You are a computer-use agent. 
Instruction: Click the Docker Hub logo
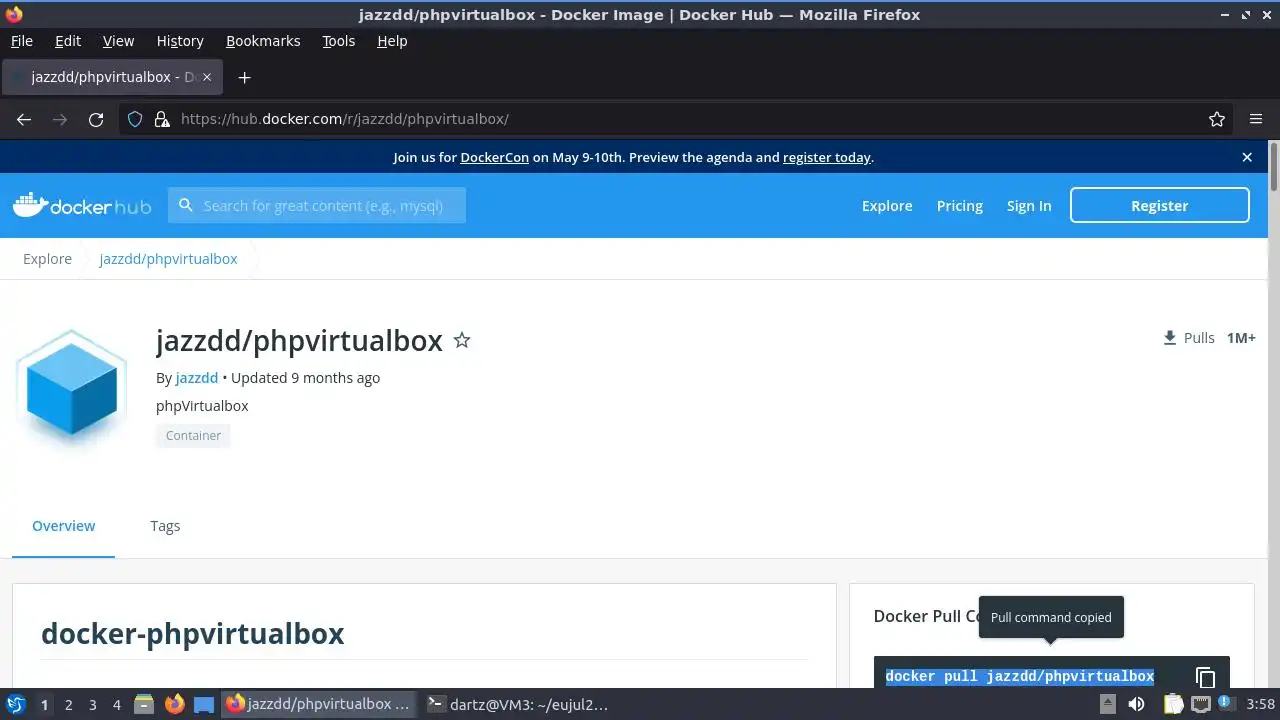point(82,205)
